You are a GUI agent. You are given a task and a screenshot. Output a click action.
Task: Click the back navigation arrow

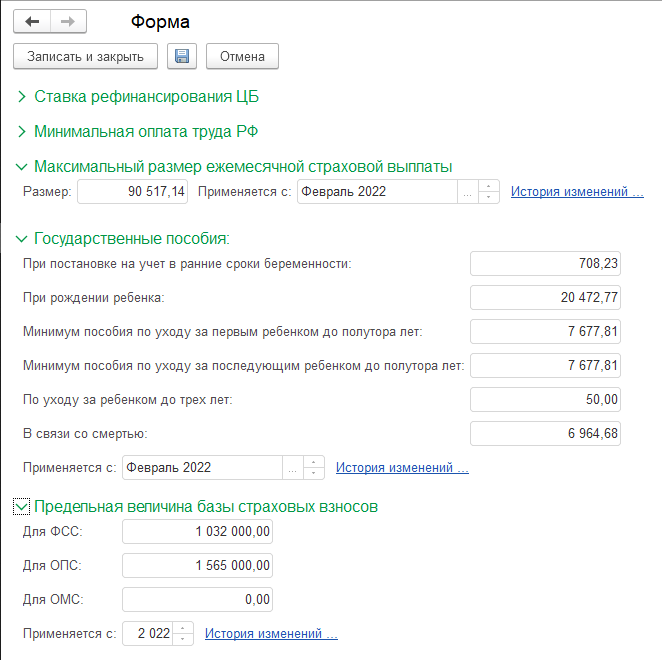pyautogui.click(x=32, y=22)
